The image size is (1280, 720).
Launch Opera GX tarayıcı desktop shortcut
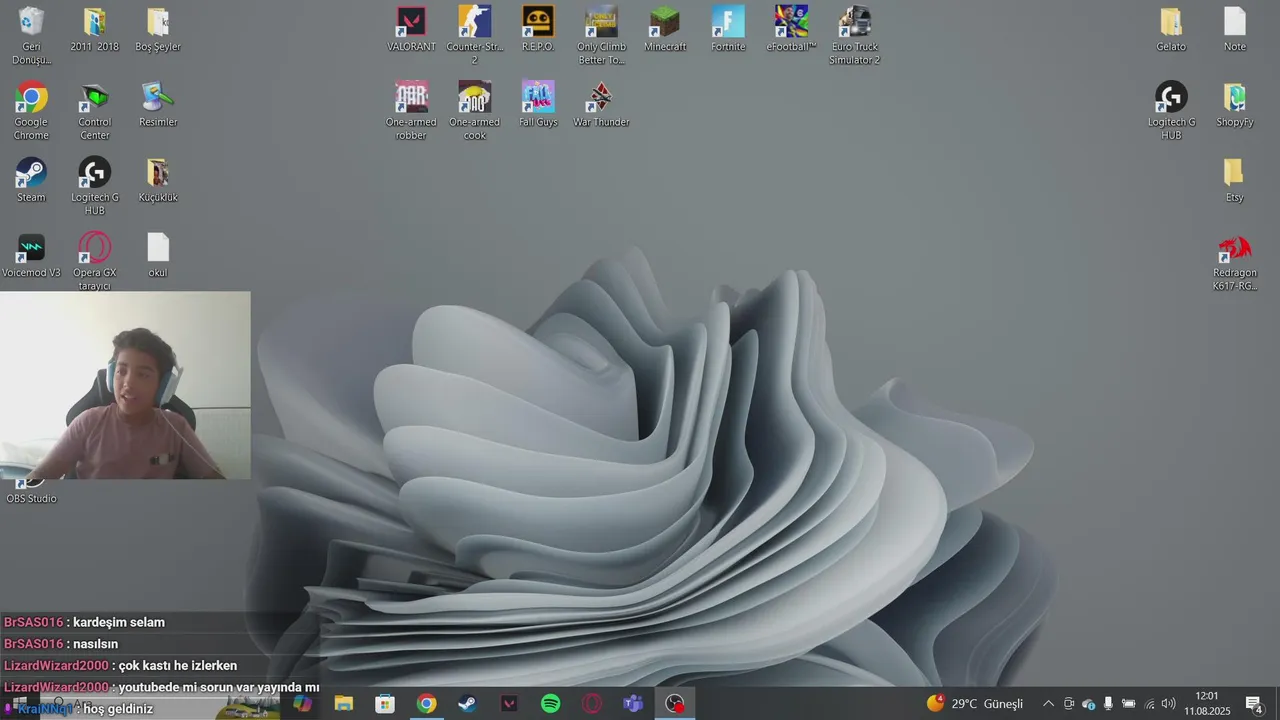pyautogui.click(x=95, y=261)
